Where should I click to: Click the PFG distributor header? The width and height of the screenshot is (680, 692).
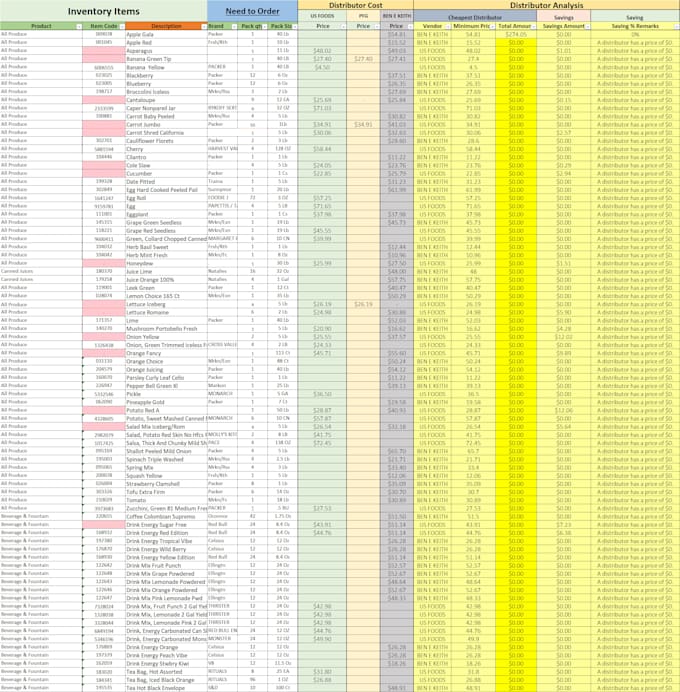[363, 16]
